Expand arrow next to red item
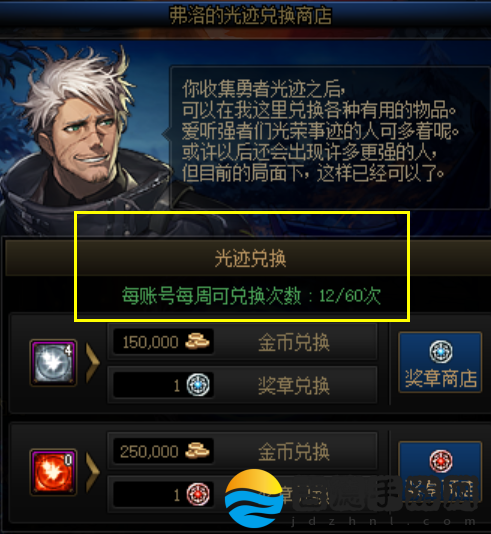 tap(92, 472)
